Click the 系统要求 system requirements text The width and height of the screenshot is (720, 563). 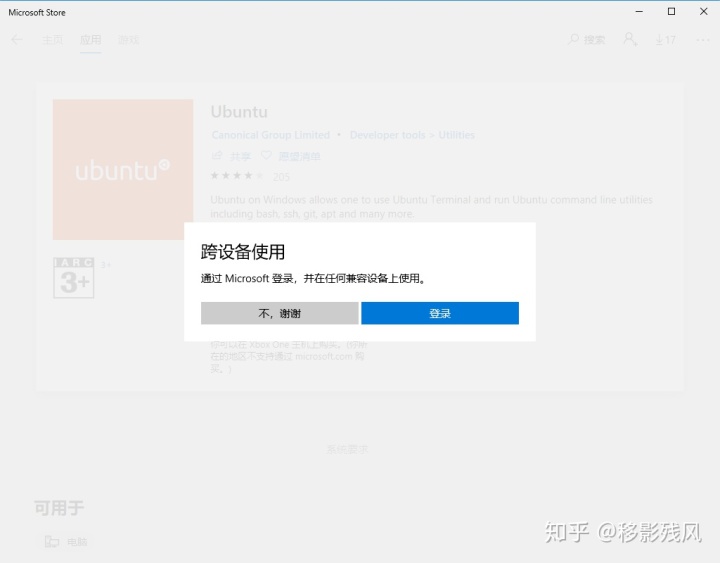pos(347,449)
